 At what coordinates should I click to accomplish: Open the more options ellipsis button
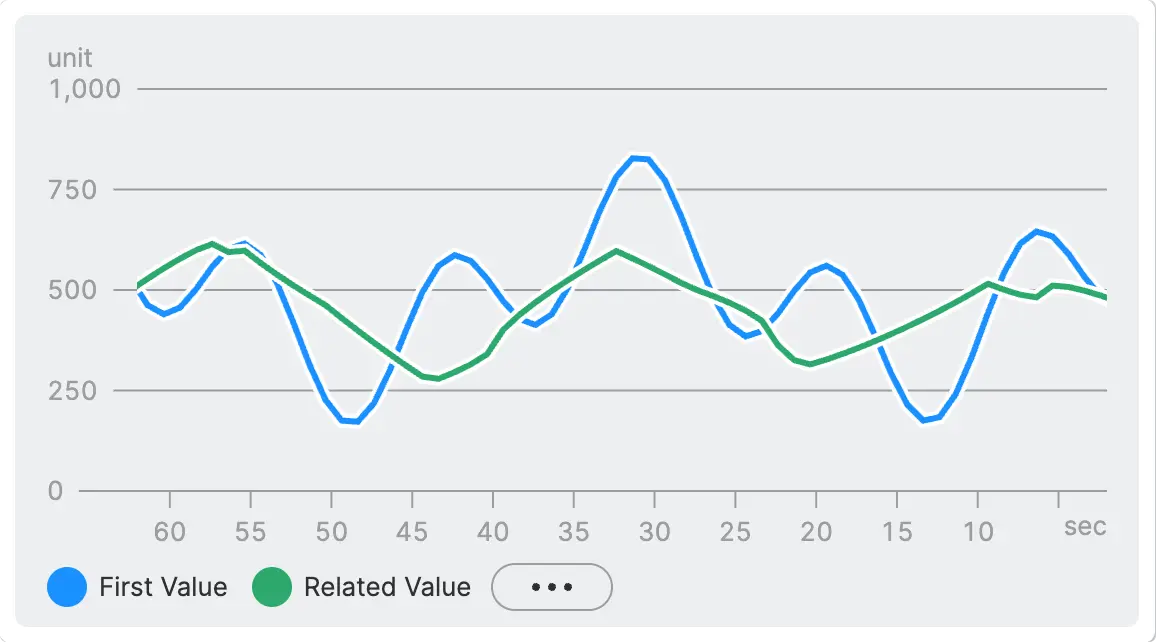point(551,587)
